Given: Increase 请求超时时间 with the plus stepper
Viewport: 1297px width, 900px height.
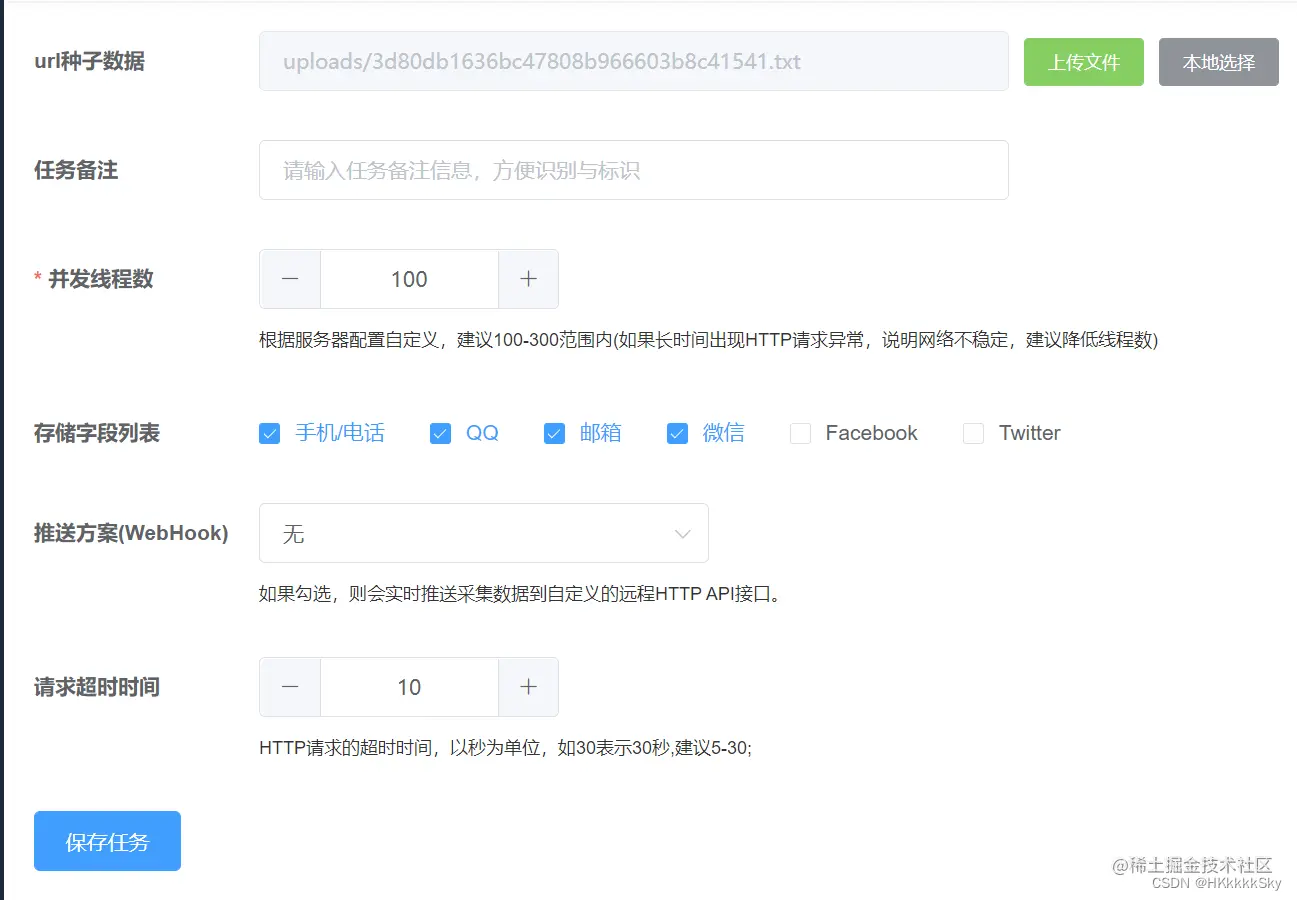Looking at the screenshot, I should pos(528,687).
